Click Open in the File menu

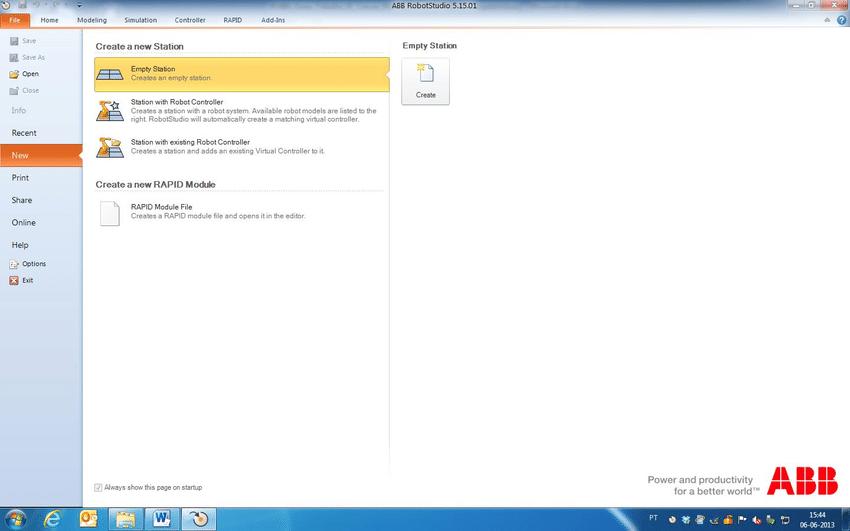(24, 74)
